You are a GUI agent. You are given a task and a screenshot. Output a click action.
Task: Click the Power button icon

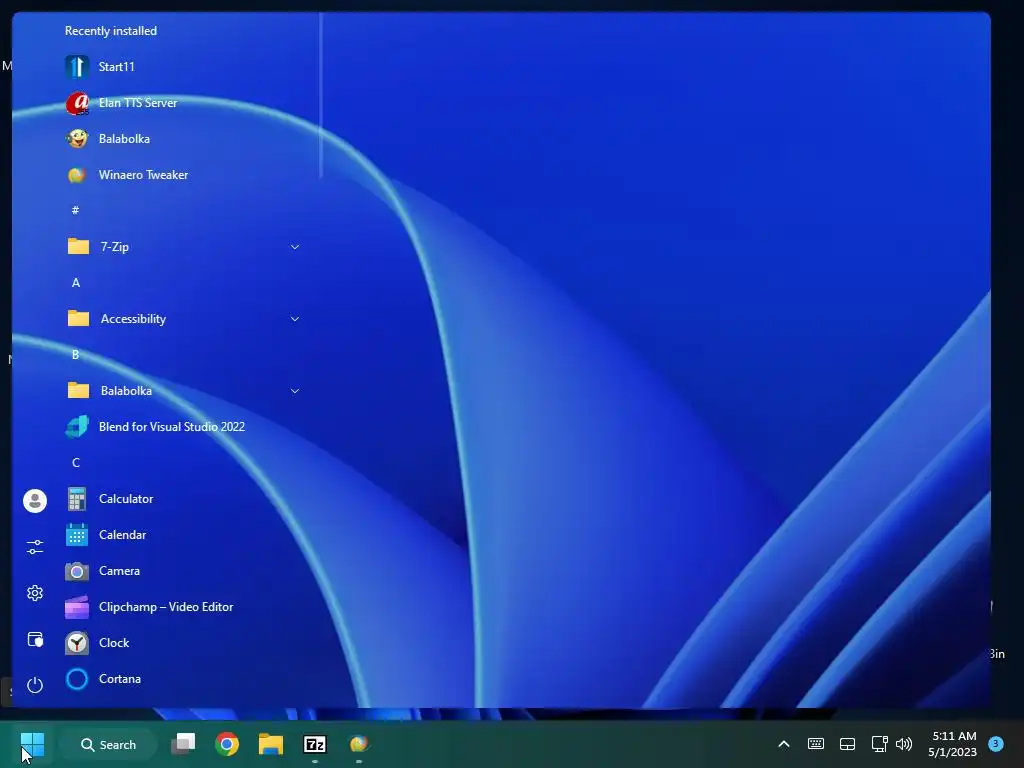[x=35, y=685]
